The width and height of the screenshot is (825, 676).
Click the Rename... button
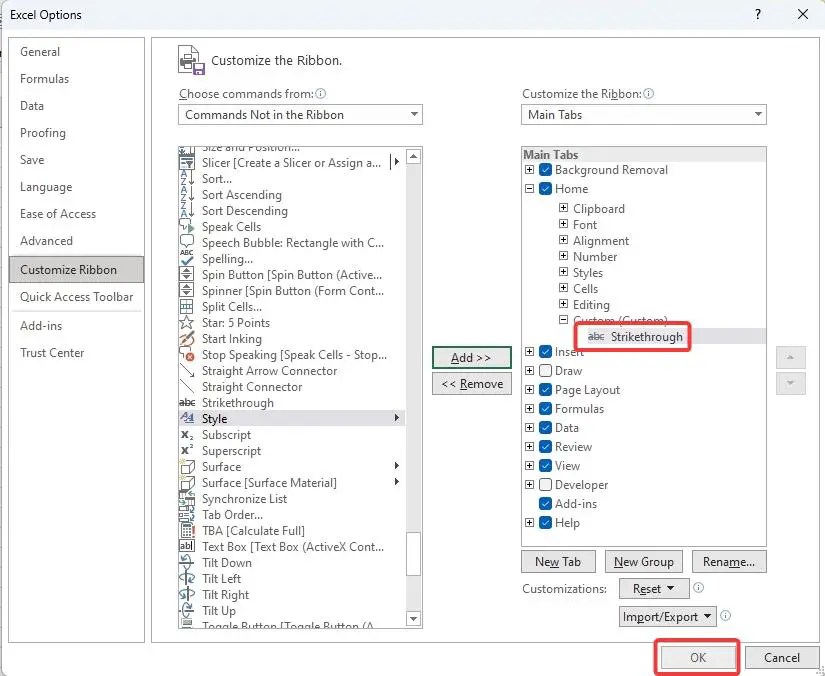[729, 561]
